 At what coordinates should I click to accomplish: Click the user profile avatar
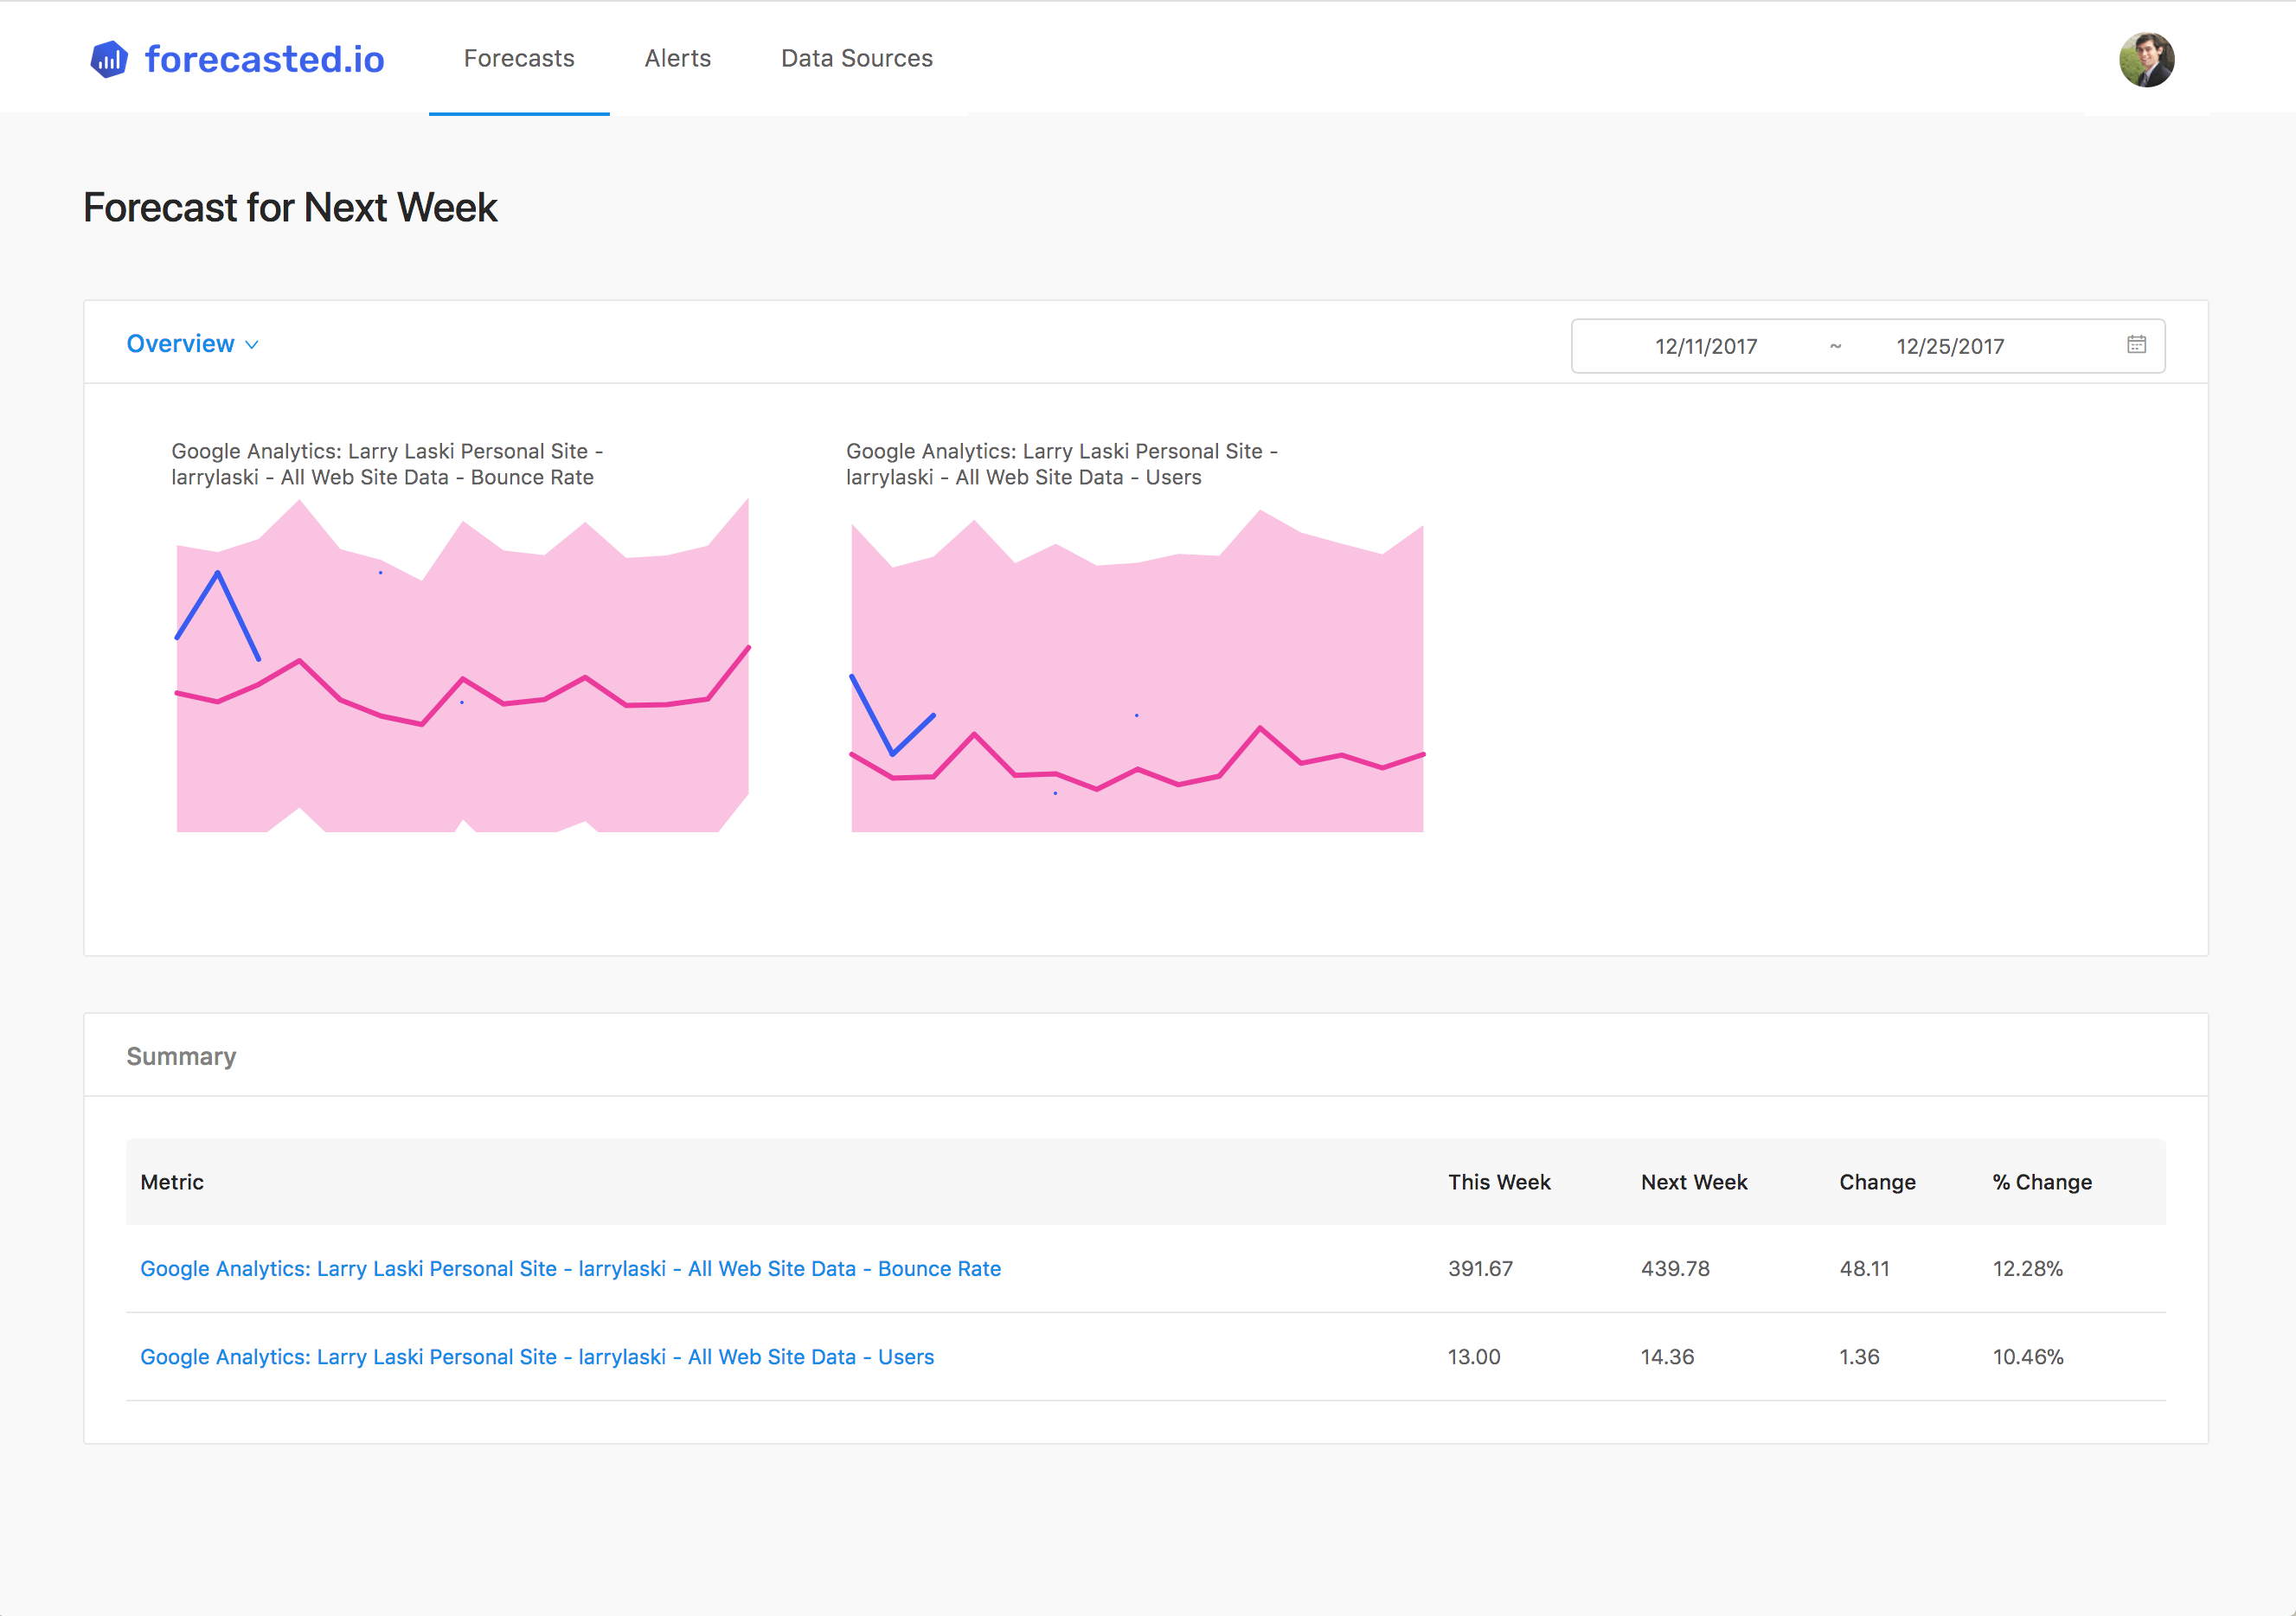pos(2146,60)
